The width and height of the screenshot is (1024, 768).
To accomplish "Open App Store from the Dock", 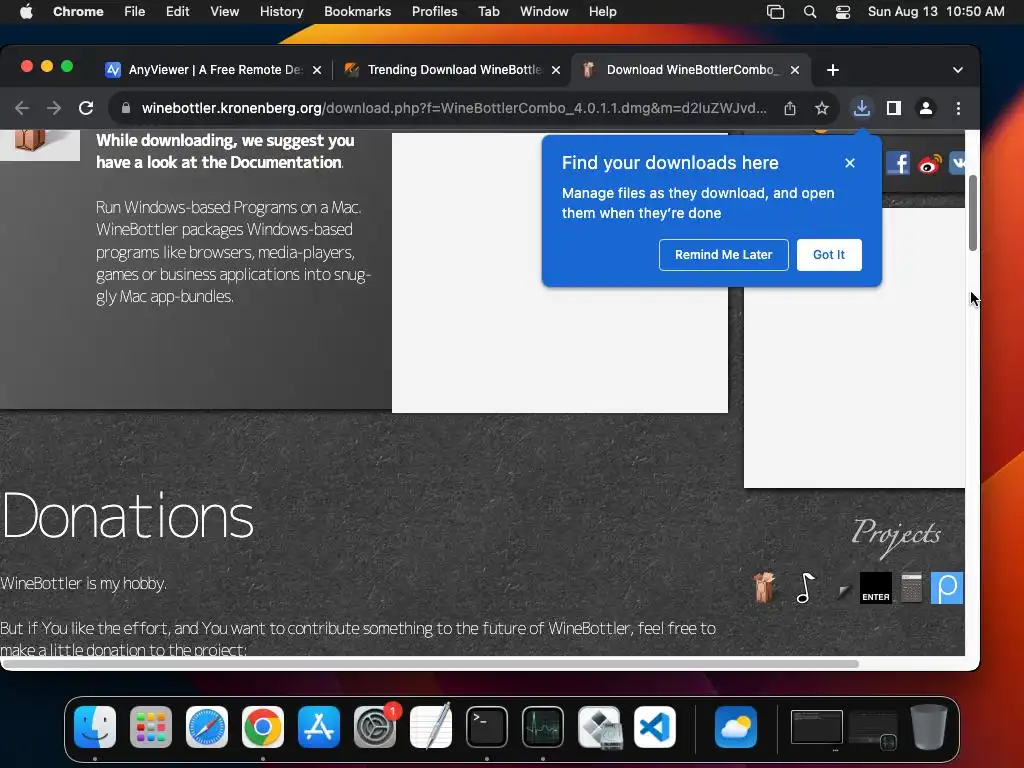I will 319,727.
